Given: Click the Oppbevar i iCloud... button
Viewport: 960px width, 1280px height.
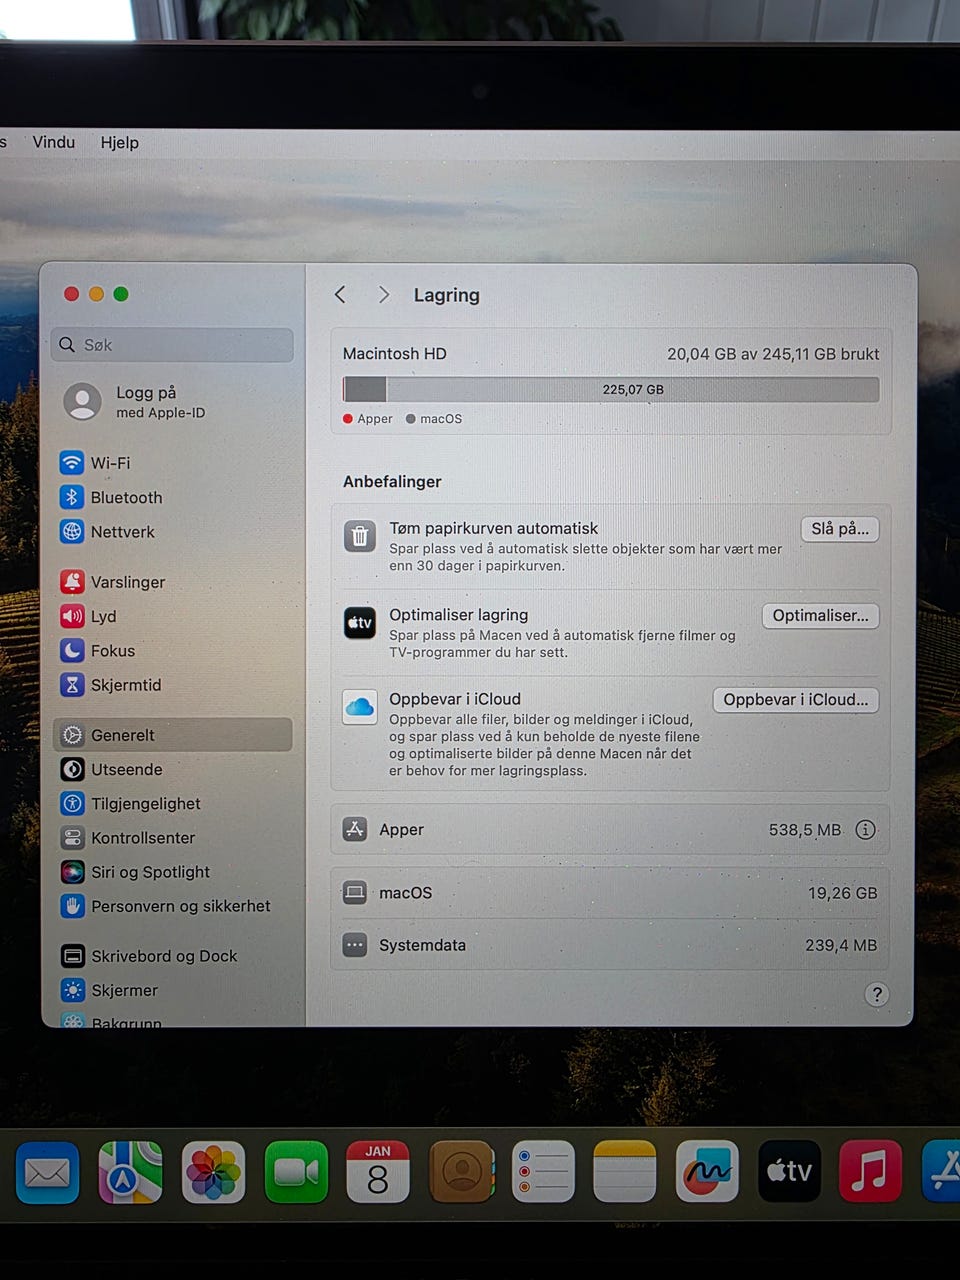Looking at the screenshot, I should coord(796,700).
